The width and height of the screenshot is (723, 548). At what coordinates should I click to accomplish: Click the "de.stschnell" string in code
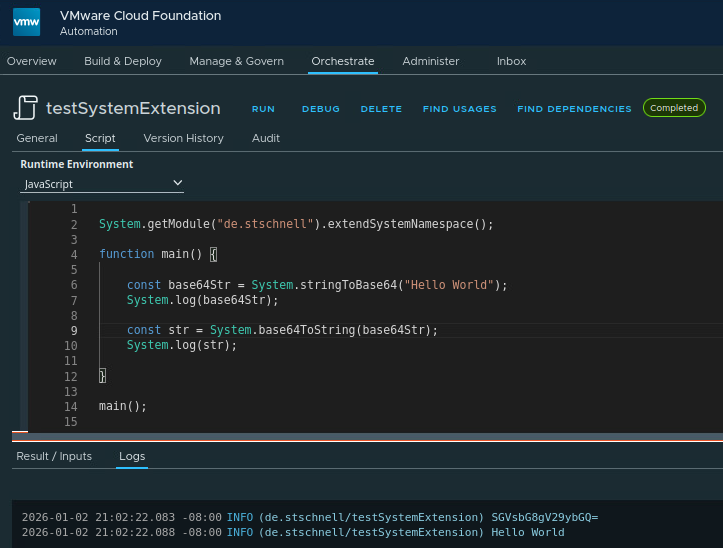(265, 224)
